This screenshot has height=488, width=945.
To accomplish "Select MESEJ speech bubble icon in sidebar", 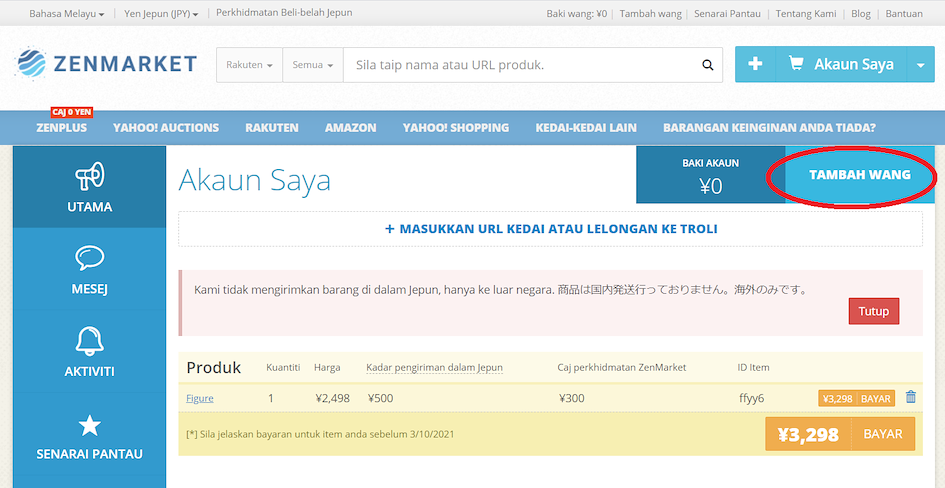I will (x=90, y=258).
